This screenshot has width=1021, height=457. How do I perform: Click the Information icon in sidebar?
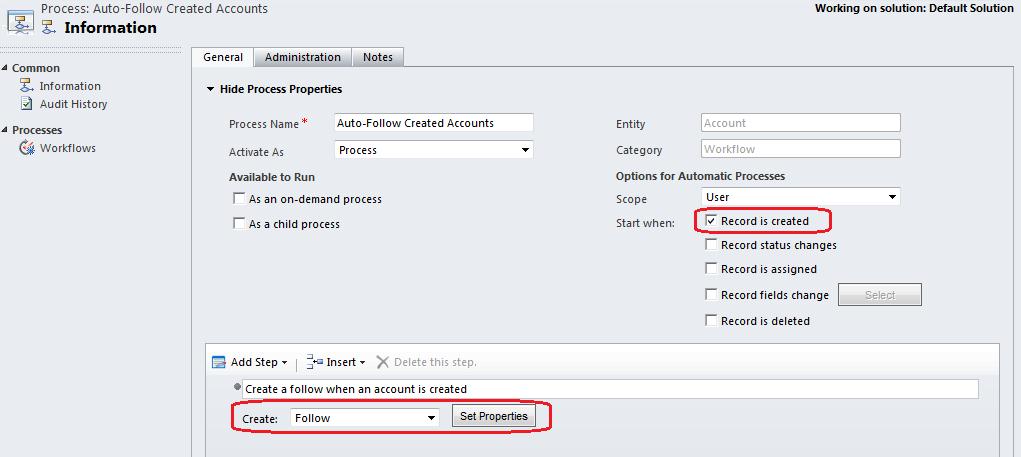tap(27, 86)
